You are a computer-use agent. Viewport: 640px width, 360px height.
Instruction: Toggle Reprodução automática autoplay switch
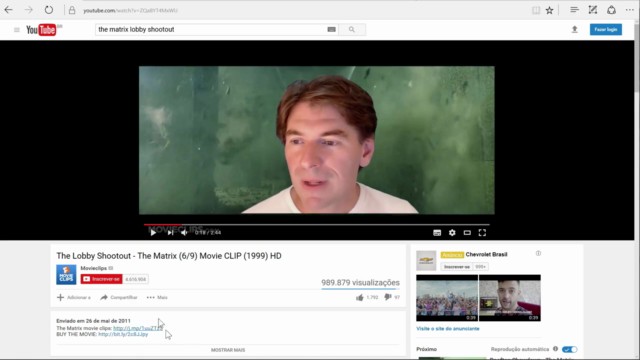(x=569, y=349)
